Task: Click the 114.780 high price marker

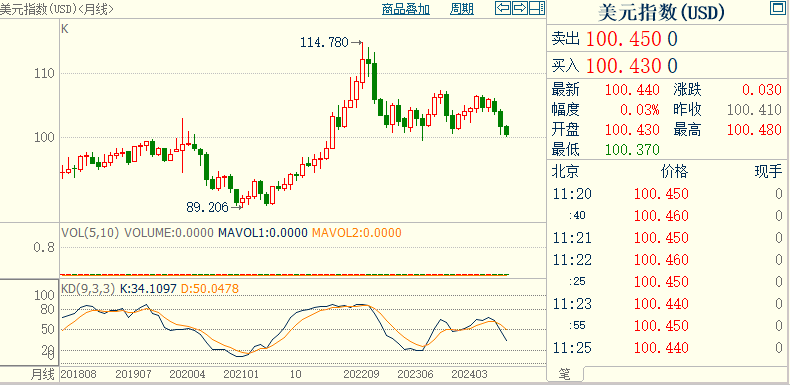Action: (x=324, y=43)
